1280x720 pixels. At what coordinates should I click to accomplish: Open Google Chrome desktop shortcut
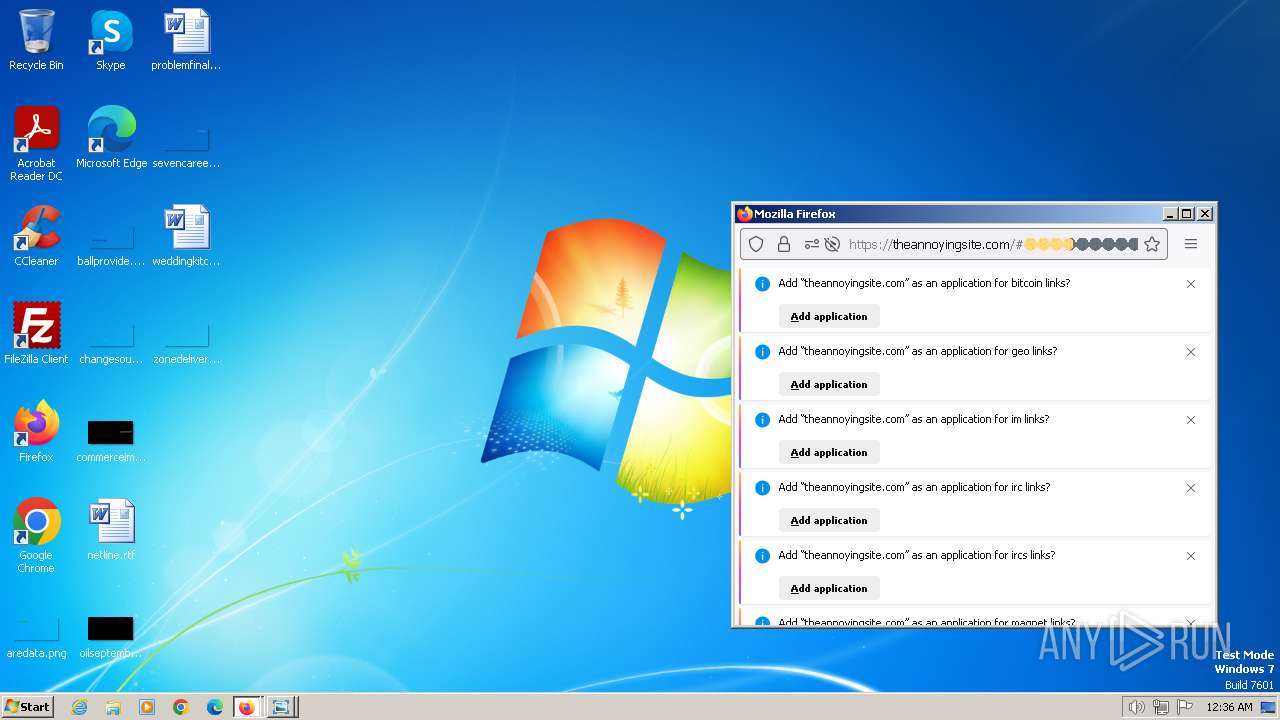coord(36,536)
